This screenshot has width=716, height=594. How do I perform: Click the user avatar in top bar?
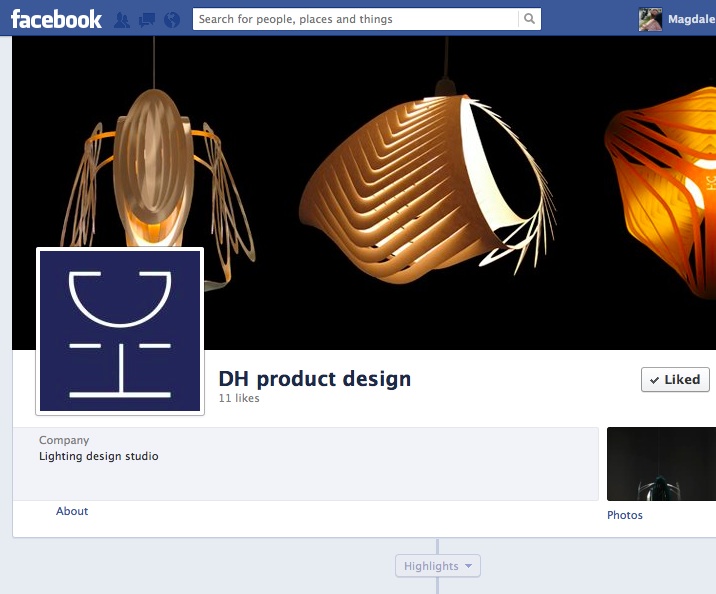[x=651, y=19]
